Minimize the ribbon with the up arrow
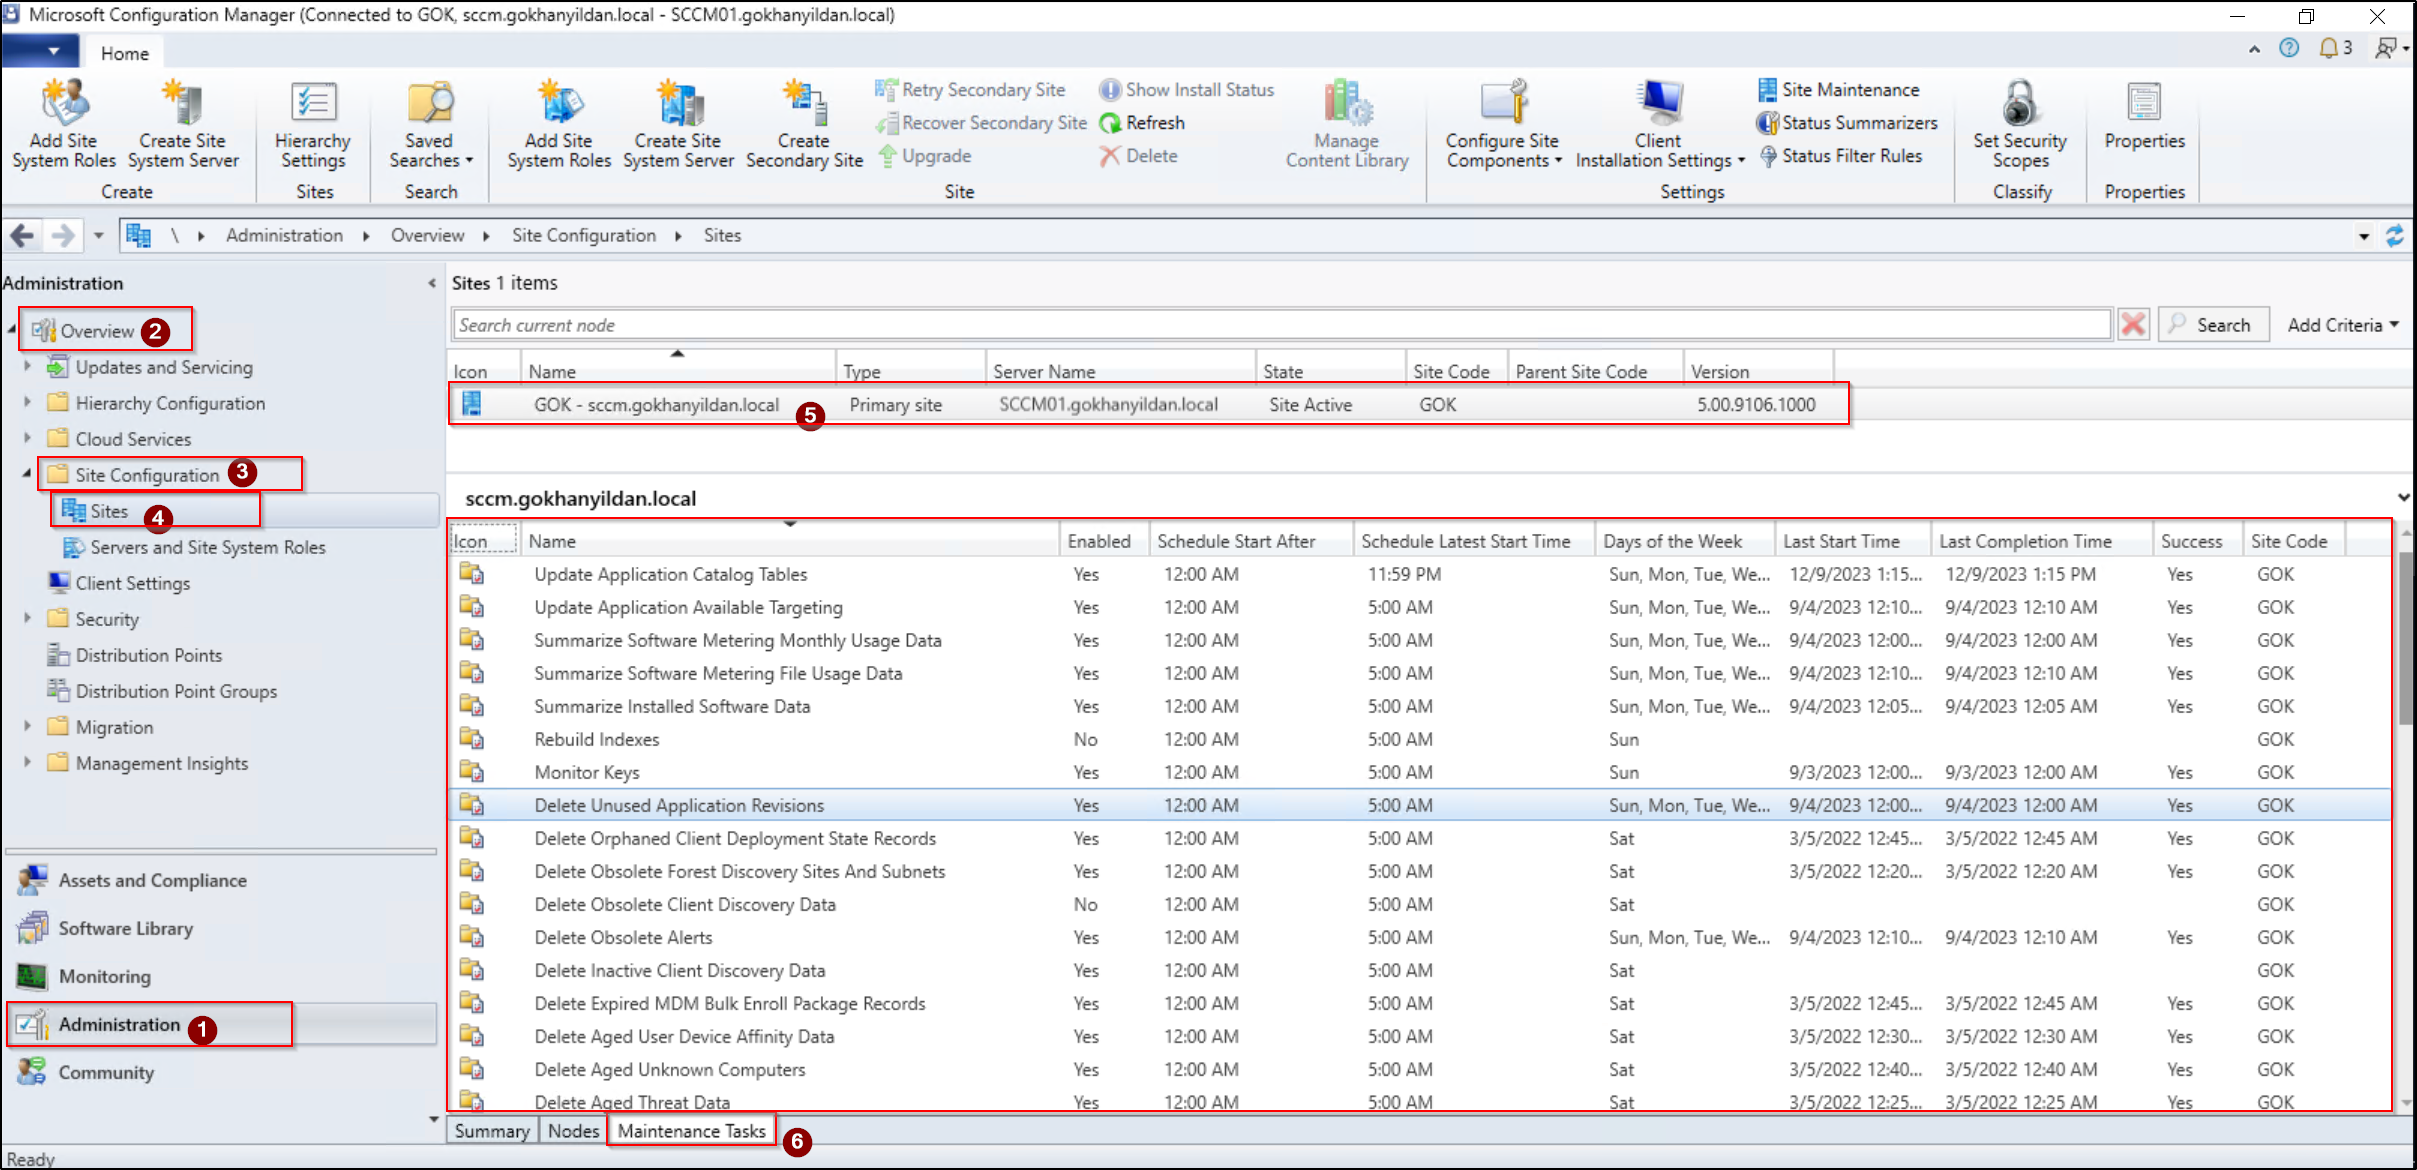Screen dimensions: 2417x1170 click(x=2254, y=49)
